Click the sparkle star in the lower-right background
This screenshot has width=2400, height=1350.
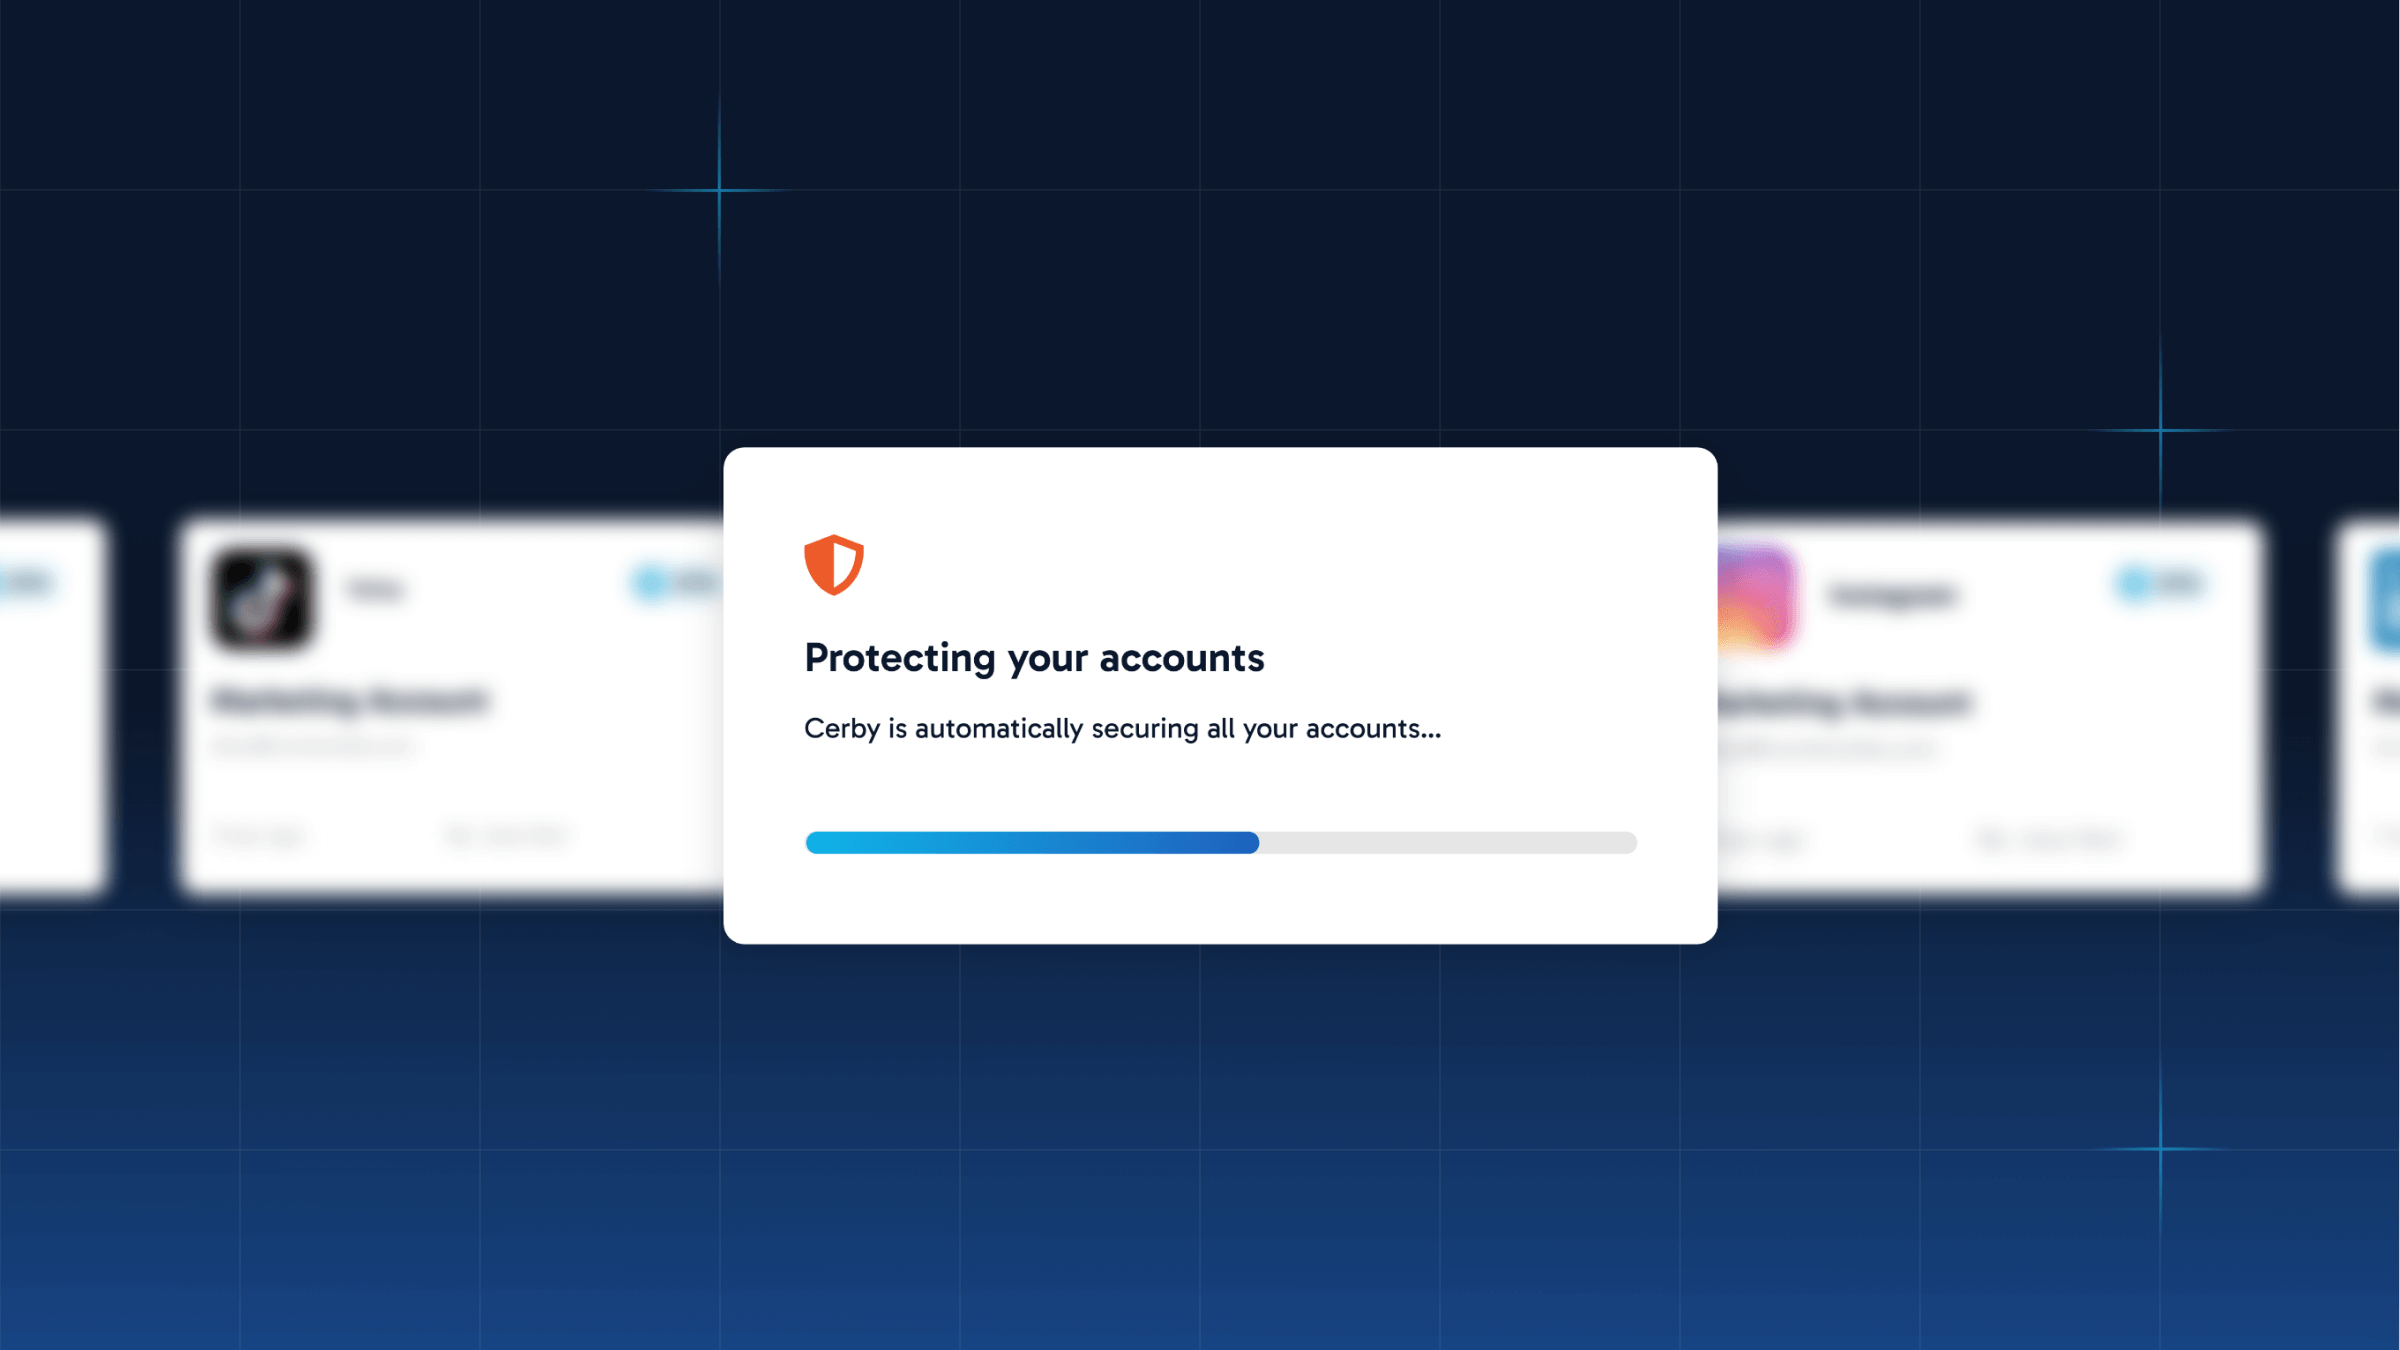(x=2160, y=1149)
